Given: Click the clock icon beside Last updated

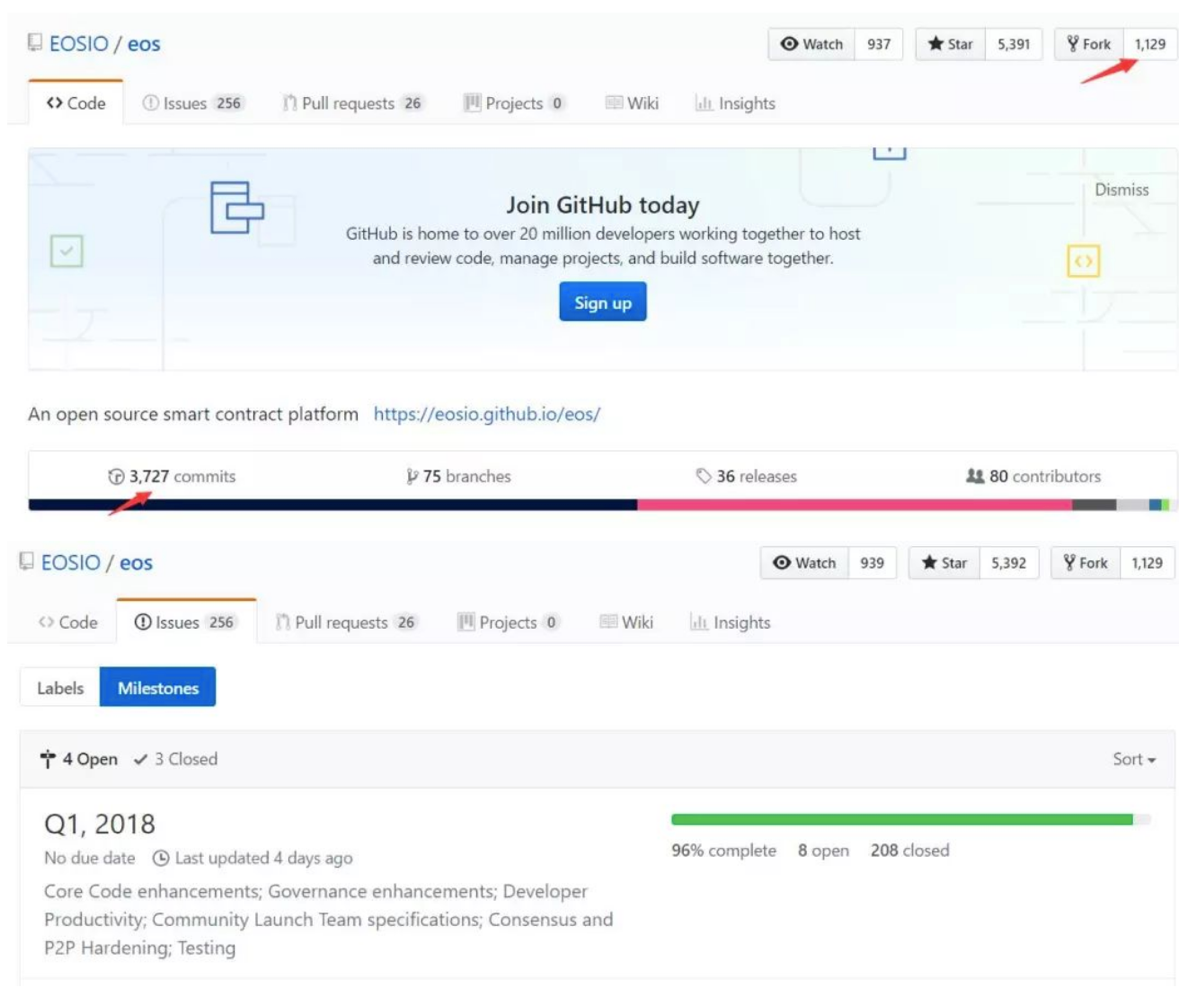Looking at the screenshot, I should pos(160,858).
